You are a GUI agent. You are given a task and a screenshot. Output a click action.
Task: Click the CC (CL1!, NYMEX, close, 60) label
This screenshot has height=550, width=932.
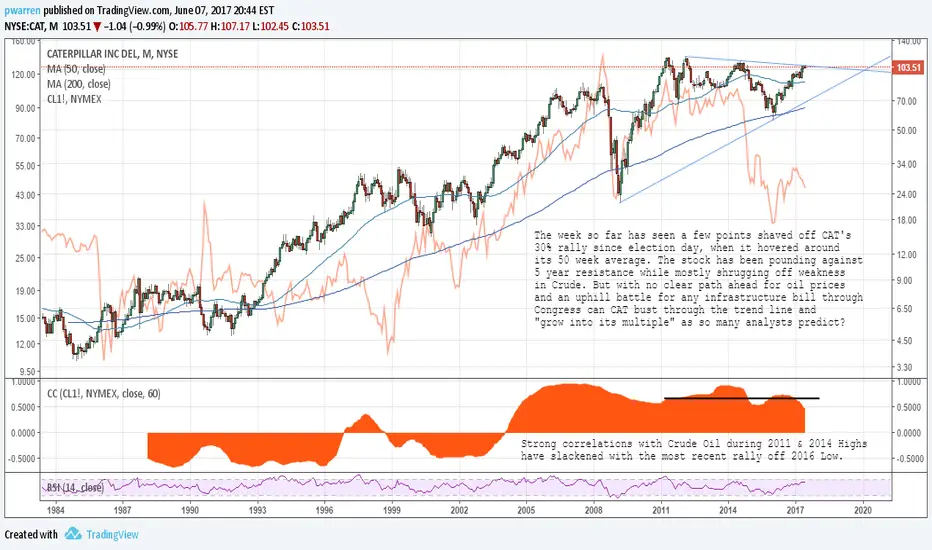pos(103,394)
